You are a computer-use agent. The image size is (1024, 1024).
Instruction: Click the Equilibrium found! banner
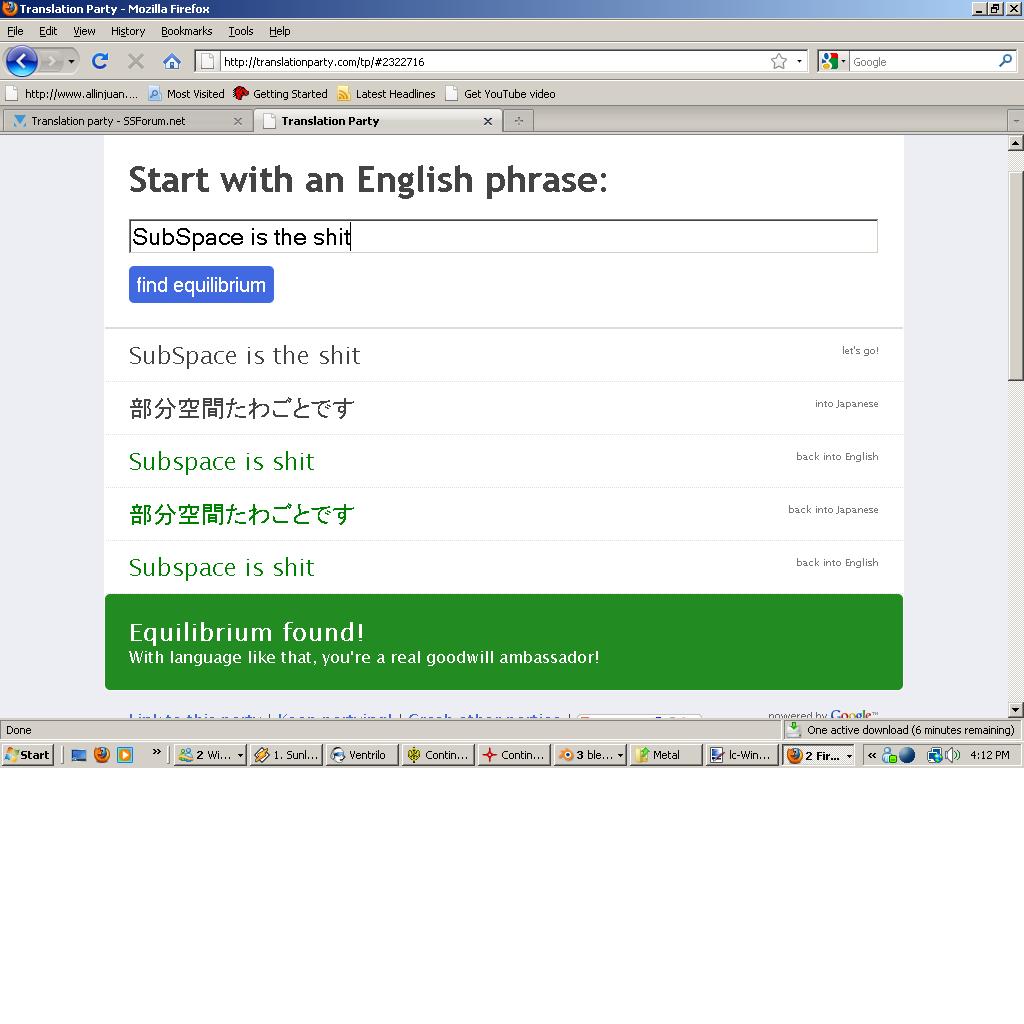pyautogui.click(x=504, y=642)
